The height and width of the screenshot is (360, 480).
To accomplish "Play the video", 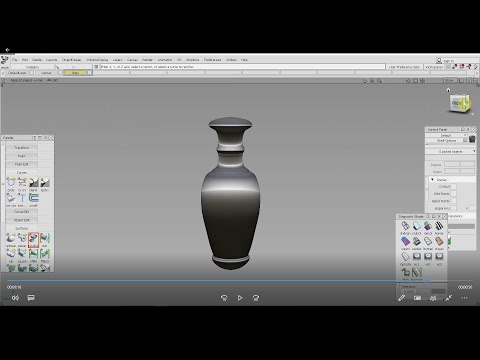I will (x=240, y=298).
